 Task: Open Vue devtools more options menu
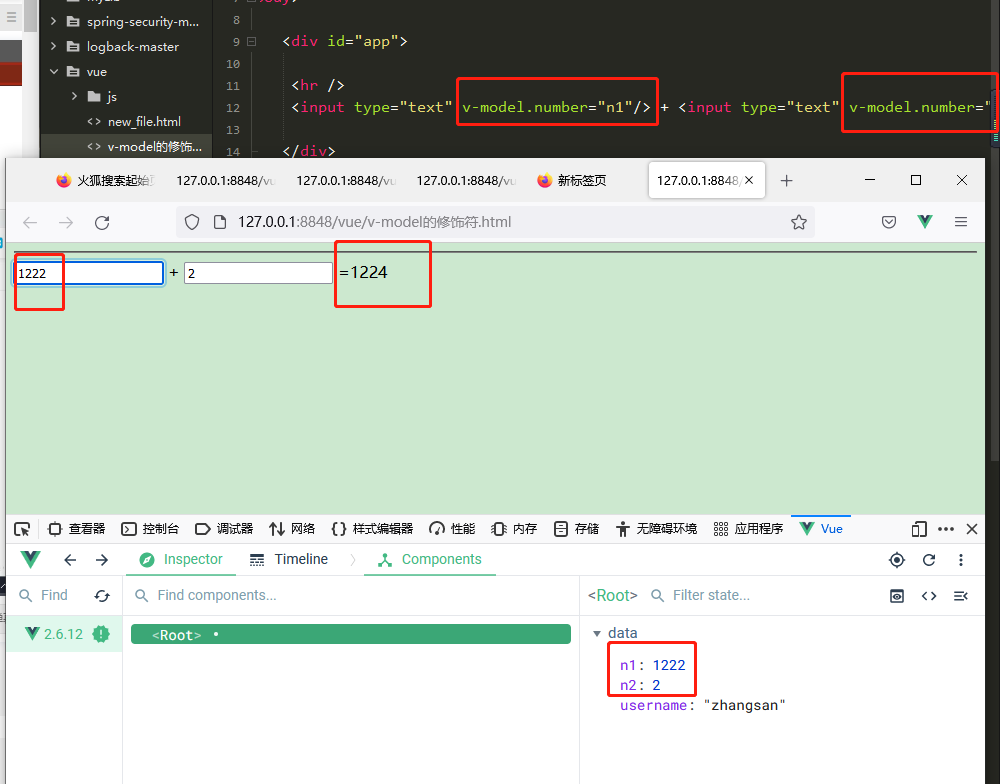[960, 560]
